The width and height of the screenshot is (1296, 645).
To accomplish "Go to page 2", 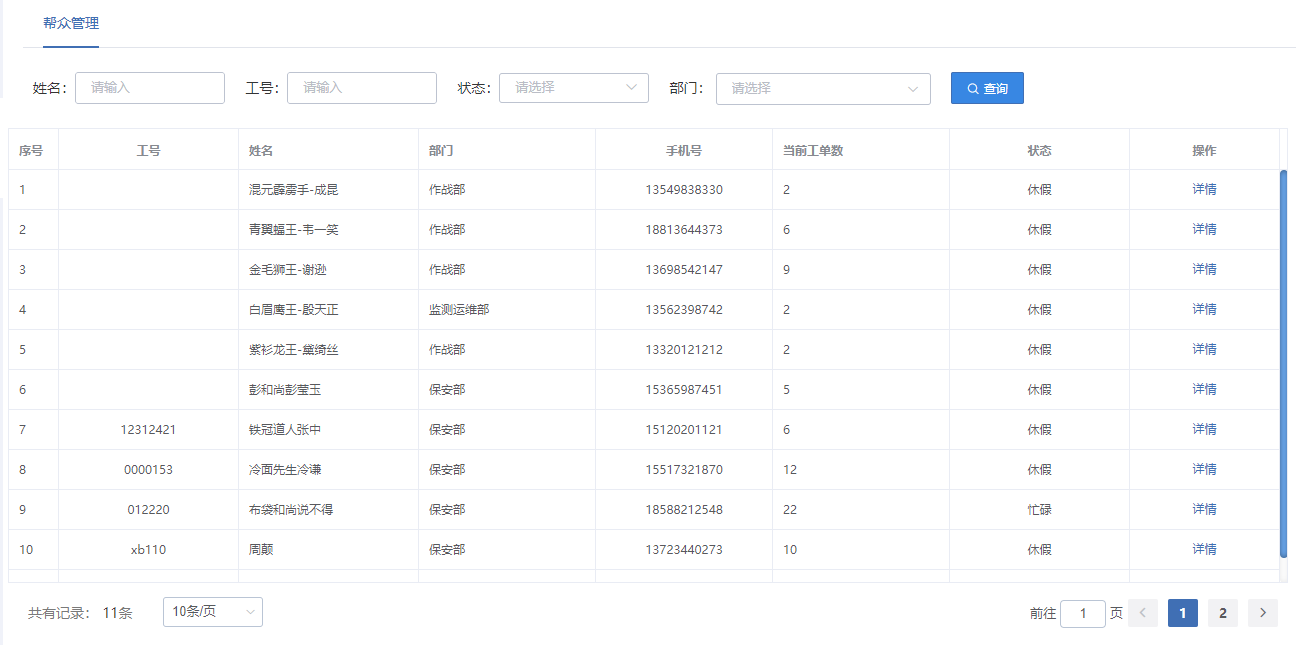I will (x=1223, y=613).
